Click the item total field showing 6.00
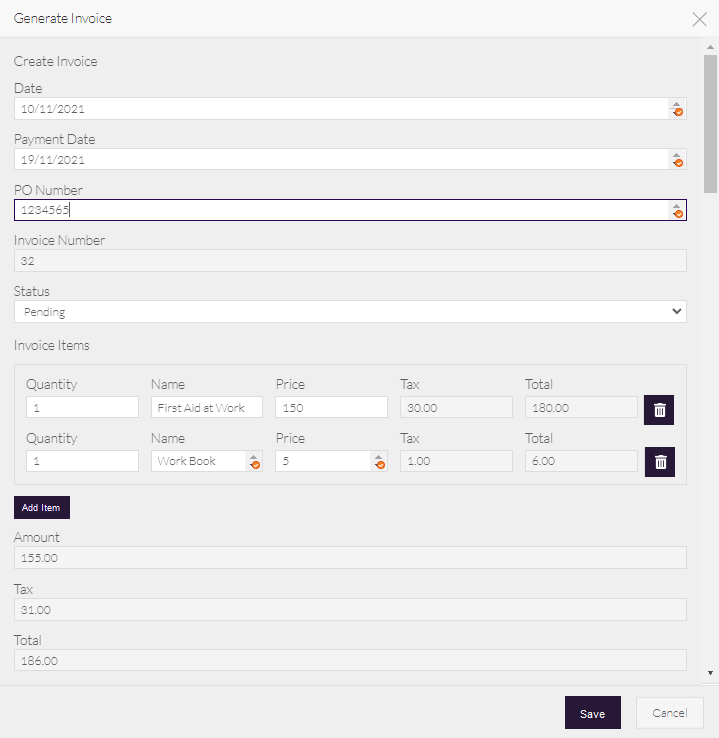This screenshot has width=719, height=738. (x=581, y=461)
